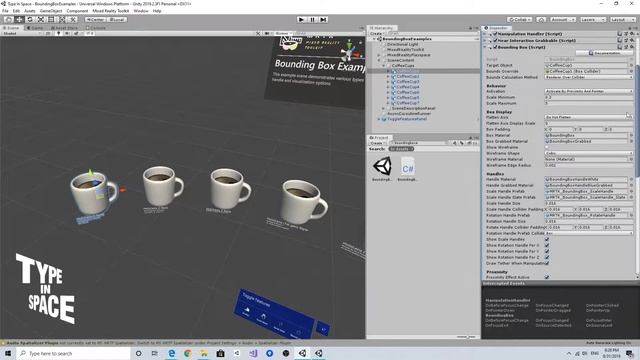Select ToggleFeaturesPanel in the Hierarchy
Viewport: 640px width, 360px height.
pyautogui.click(x=407, y=119)
